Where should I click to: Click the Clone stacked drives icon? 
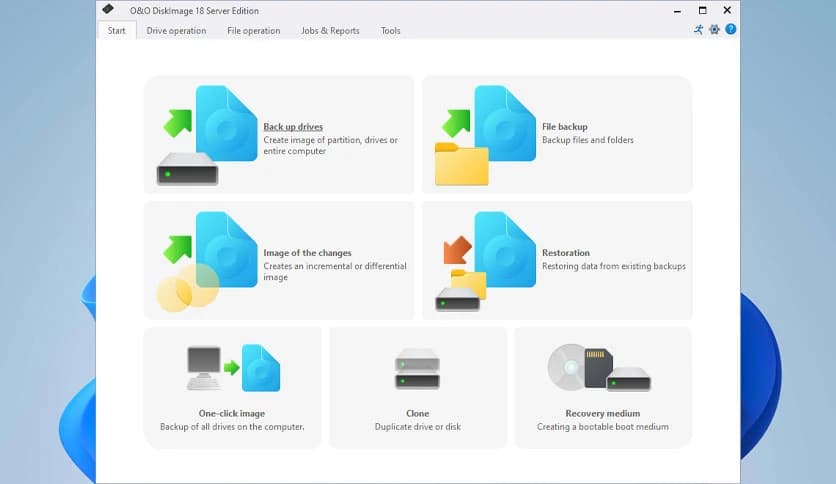[417, 368]
